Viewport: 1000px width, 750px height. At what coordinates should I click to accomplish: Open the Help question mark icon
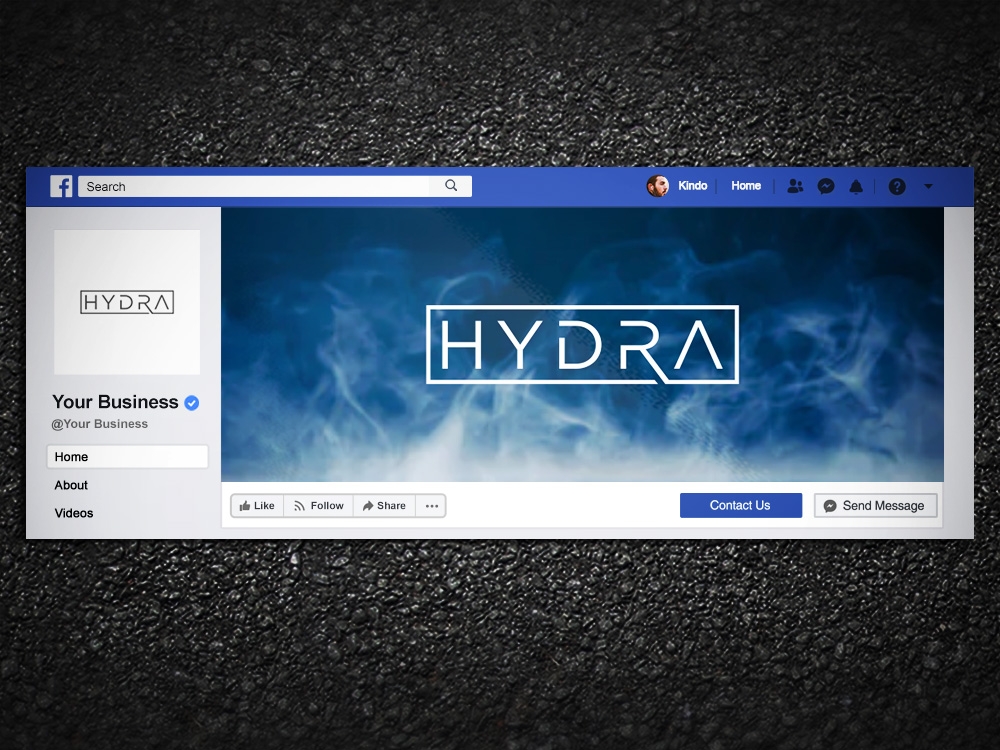897,186
